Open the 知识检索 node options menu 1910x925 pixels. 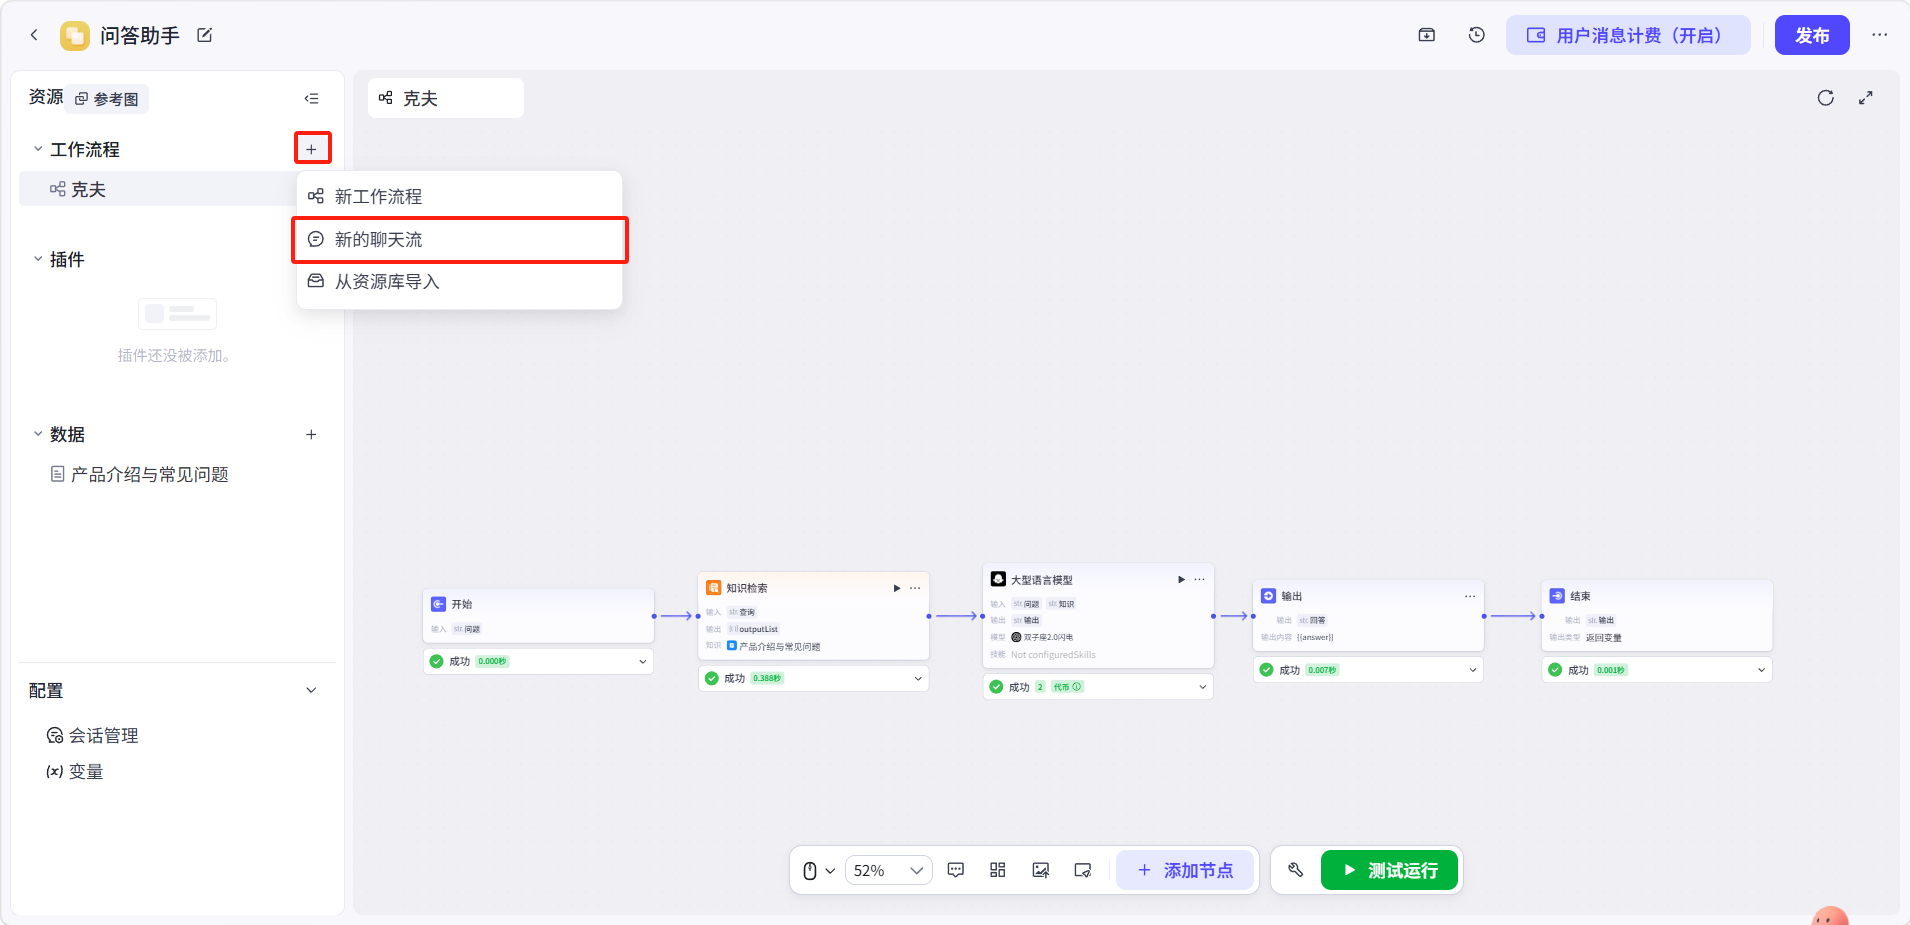click(915, 588)
